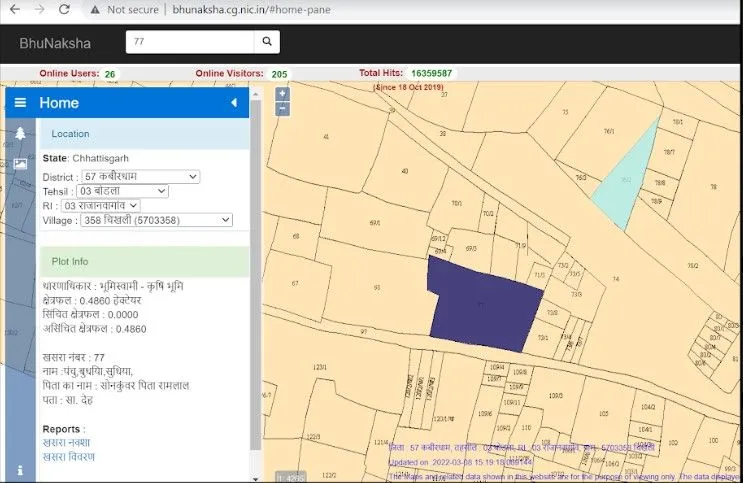The height and width of the screenshot is (483, 743).
Task: Click the BhuNaksha site title
Action: (x=54, y=43)
